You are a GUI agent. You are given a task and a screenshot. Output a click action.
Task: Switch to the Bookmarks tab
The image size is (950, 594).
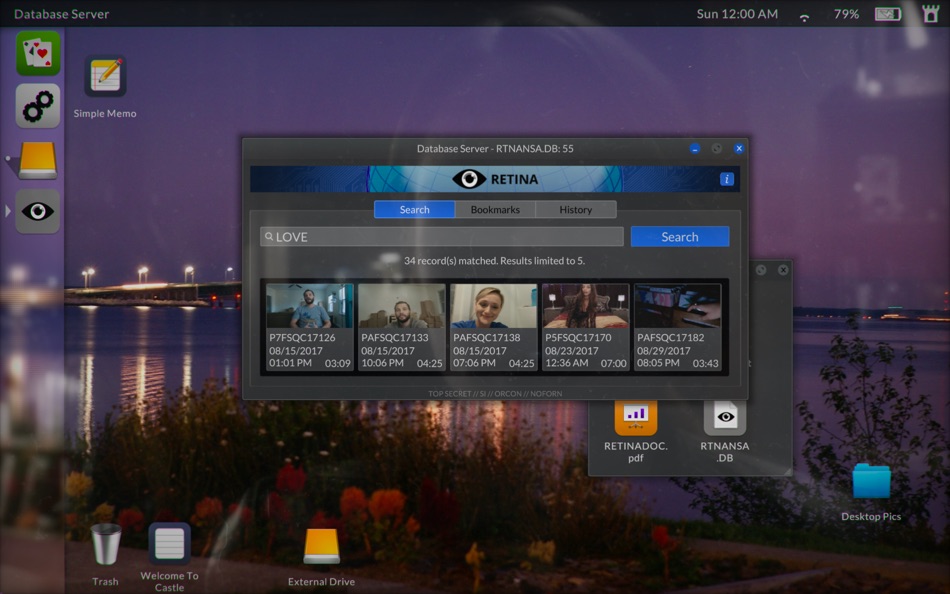pos(495,210)
